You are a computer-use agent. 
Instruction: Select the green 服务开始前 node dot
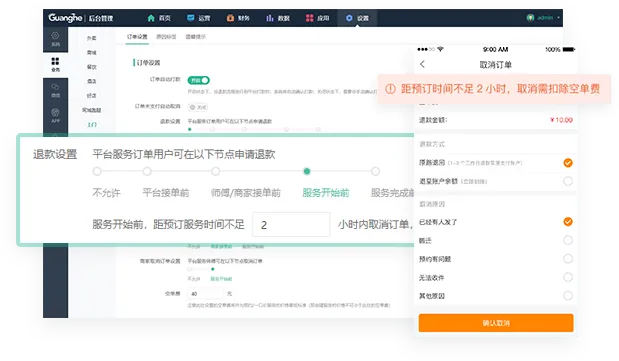tap(307, 171)
